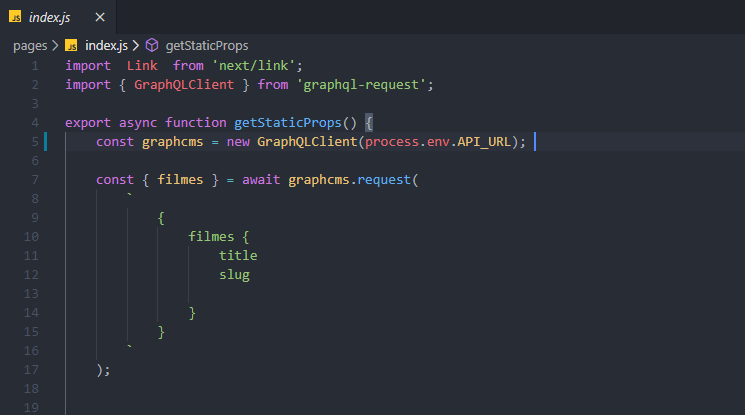
Task: Click line number 1 in the gutter
Action: pyautogui.click(x=35, y=66)
